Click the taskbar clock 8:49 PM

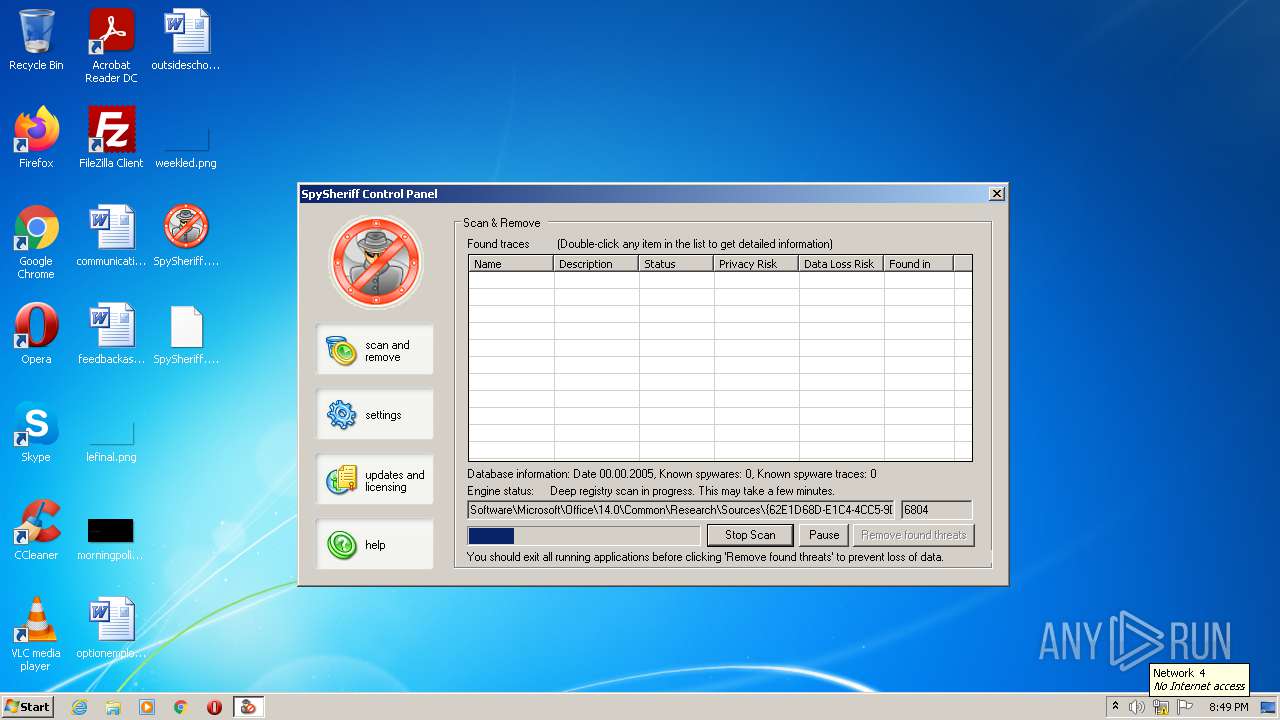click(1228, 707)
